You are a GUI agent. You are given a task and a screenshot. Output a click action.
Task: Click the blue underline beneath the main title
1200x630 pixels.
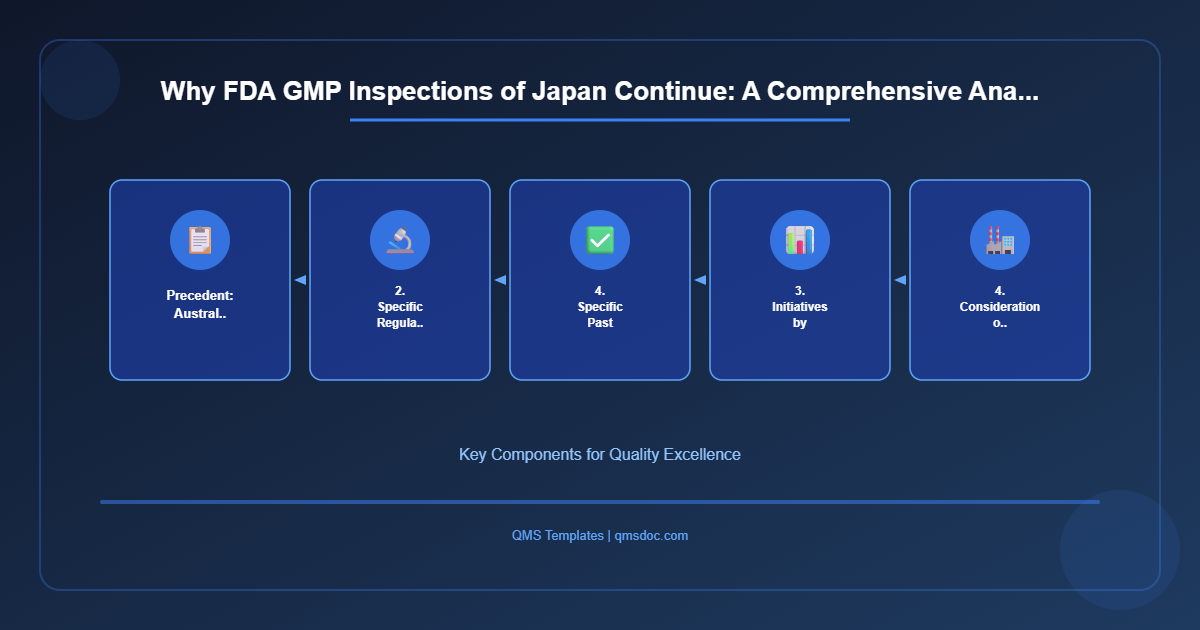pyautogui.click(x=598, y=122)
